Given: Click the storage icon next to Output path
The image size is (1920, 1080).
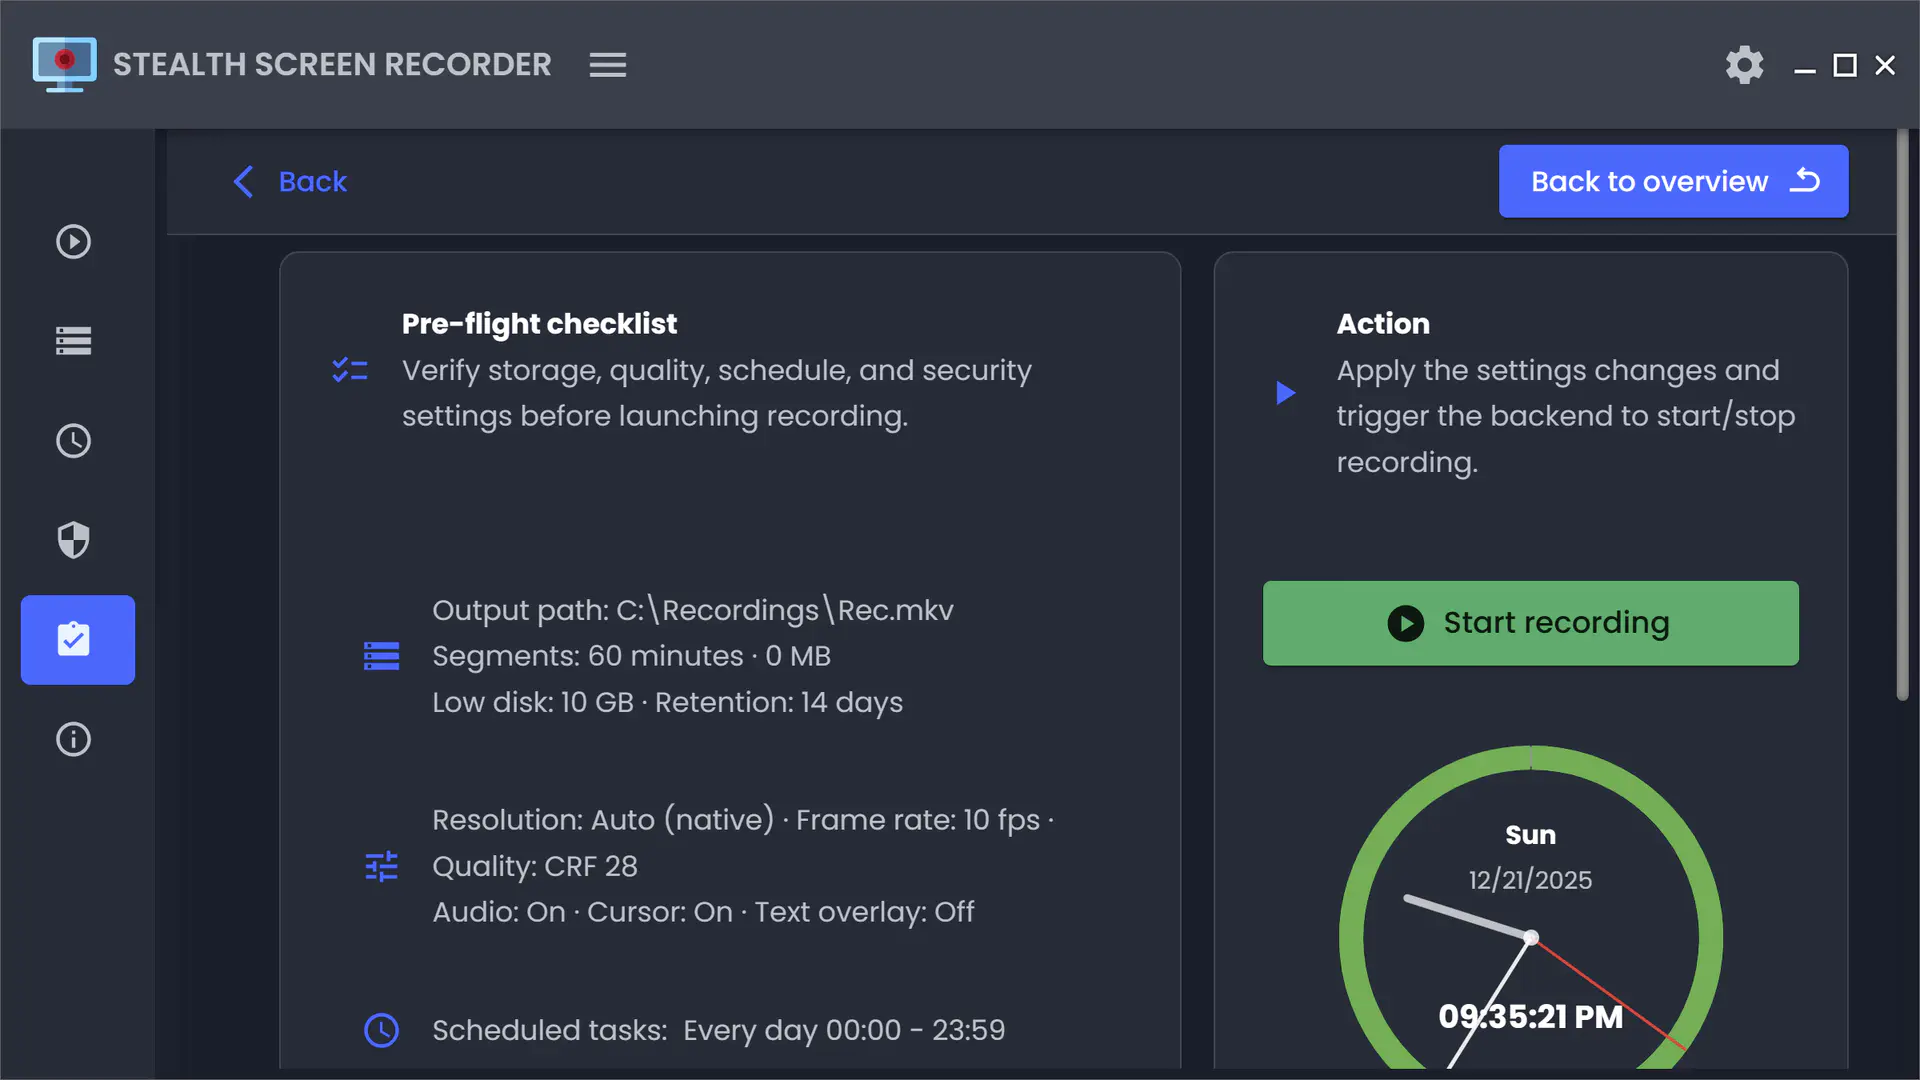Looking at the screenshot, I should pos(381,656).
